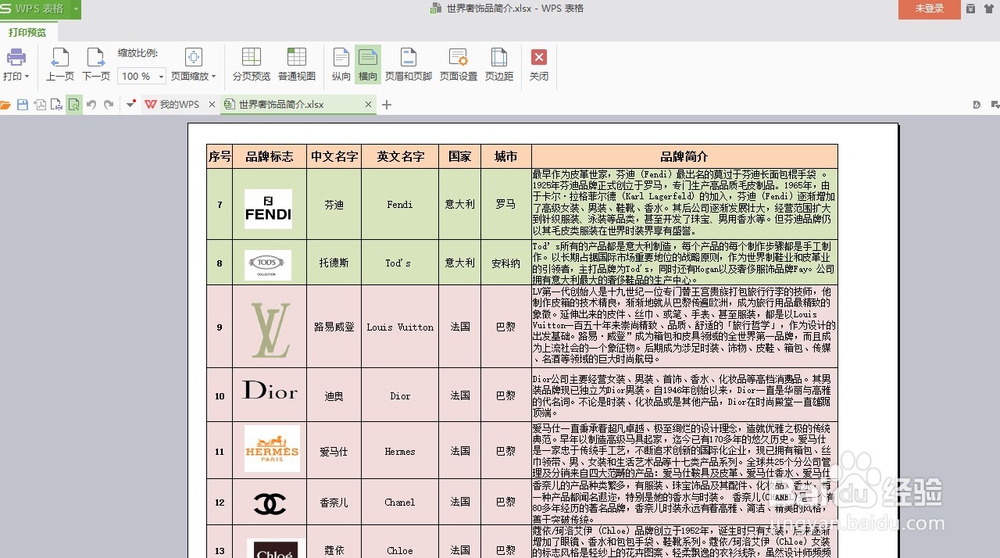This screenshot has width=1000, height=558.
Task: Click the cell with text 安科纳
Action: pyautogui.click(x=506, y=263)
